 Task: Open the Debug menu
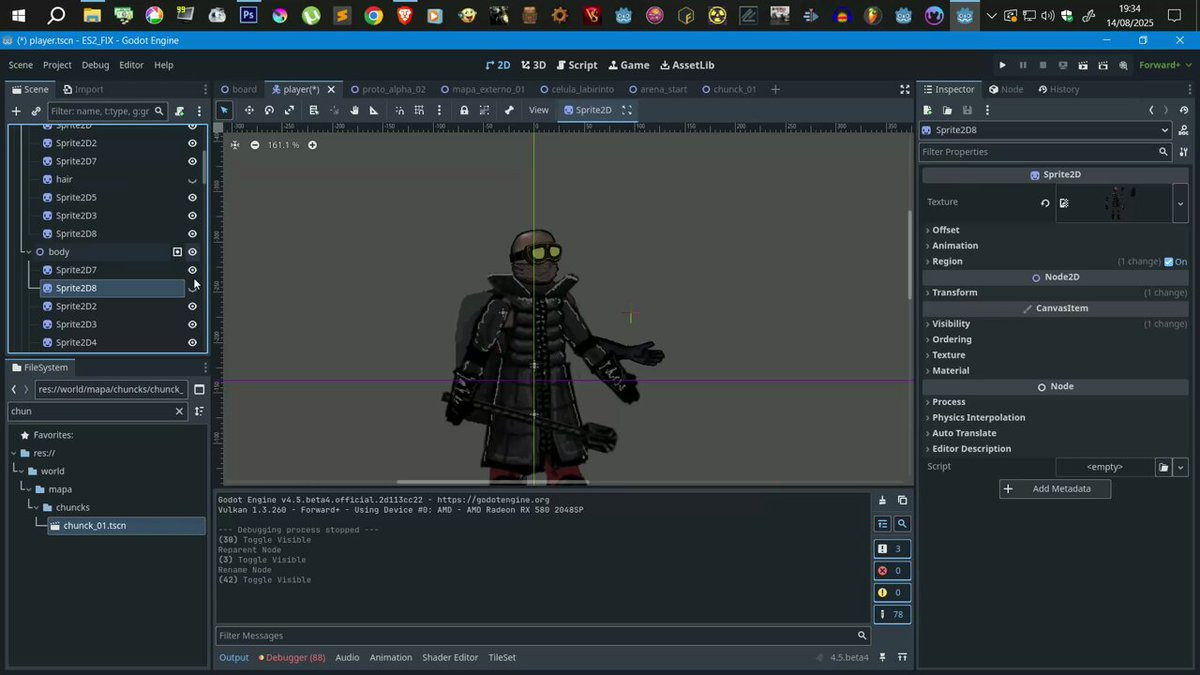[x=95, y=65]
